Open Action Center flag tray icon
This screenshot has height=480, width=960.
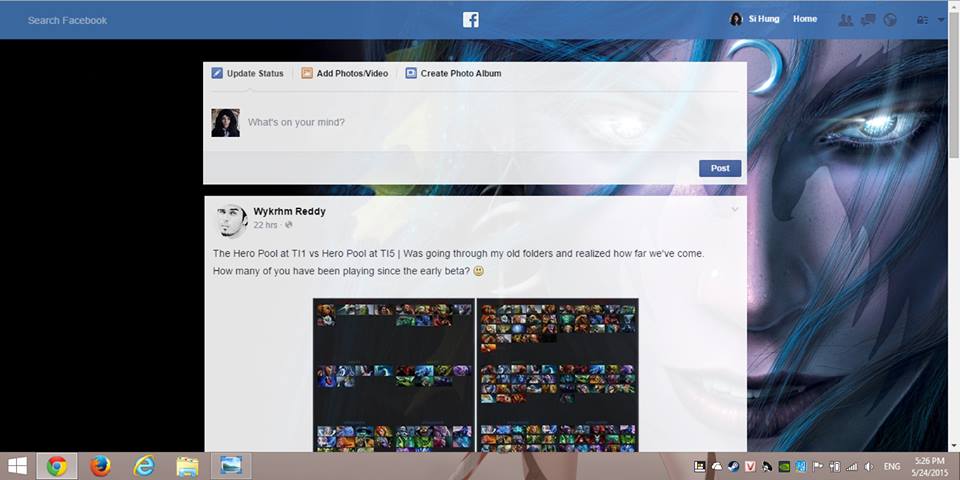(x=817, y=467)
